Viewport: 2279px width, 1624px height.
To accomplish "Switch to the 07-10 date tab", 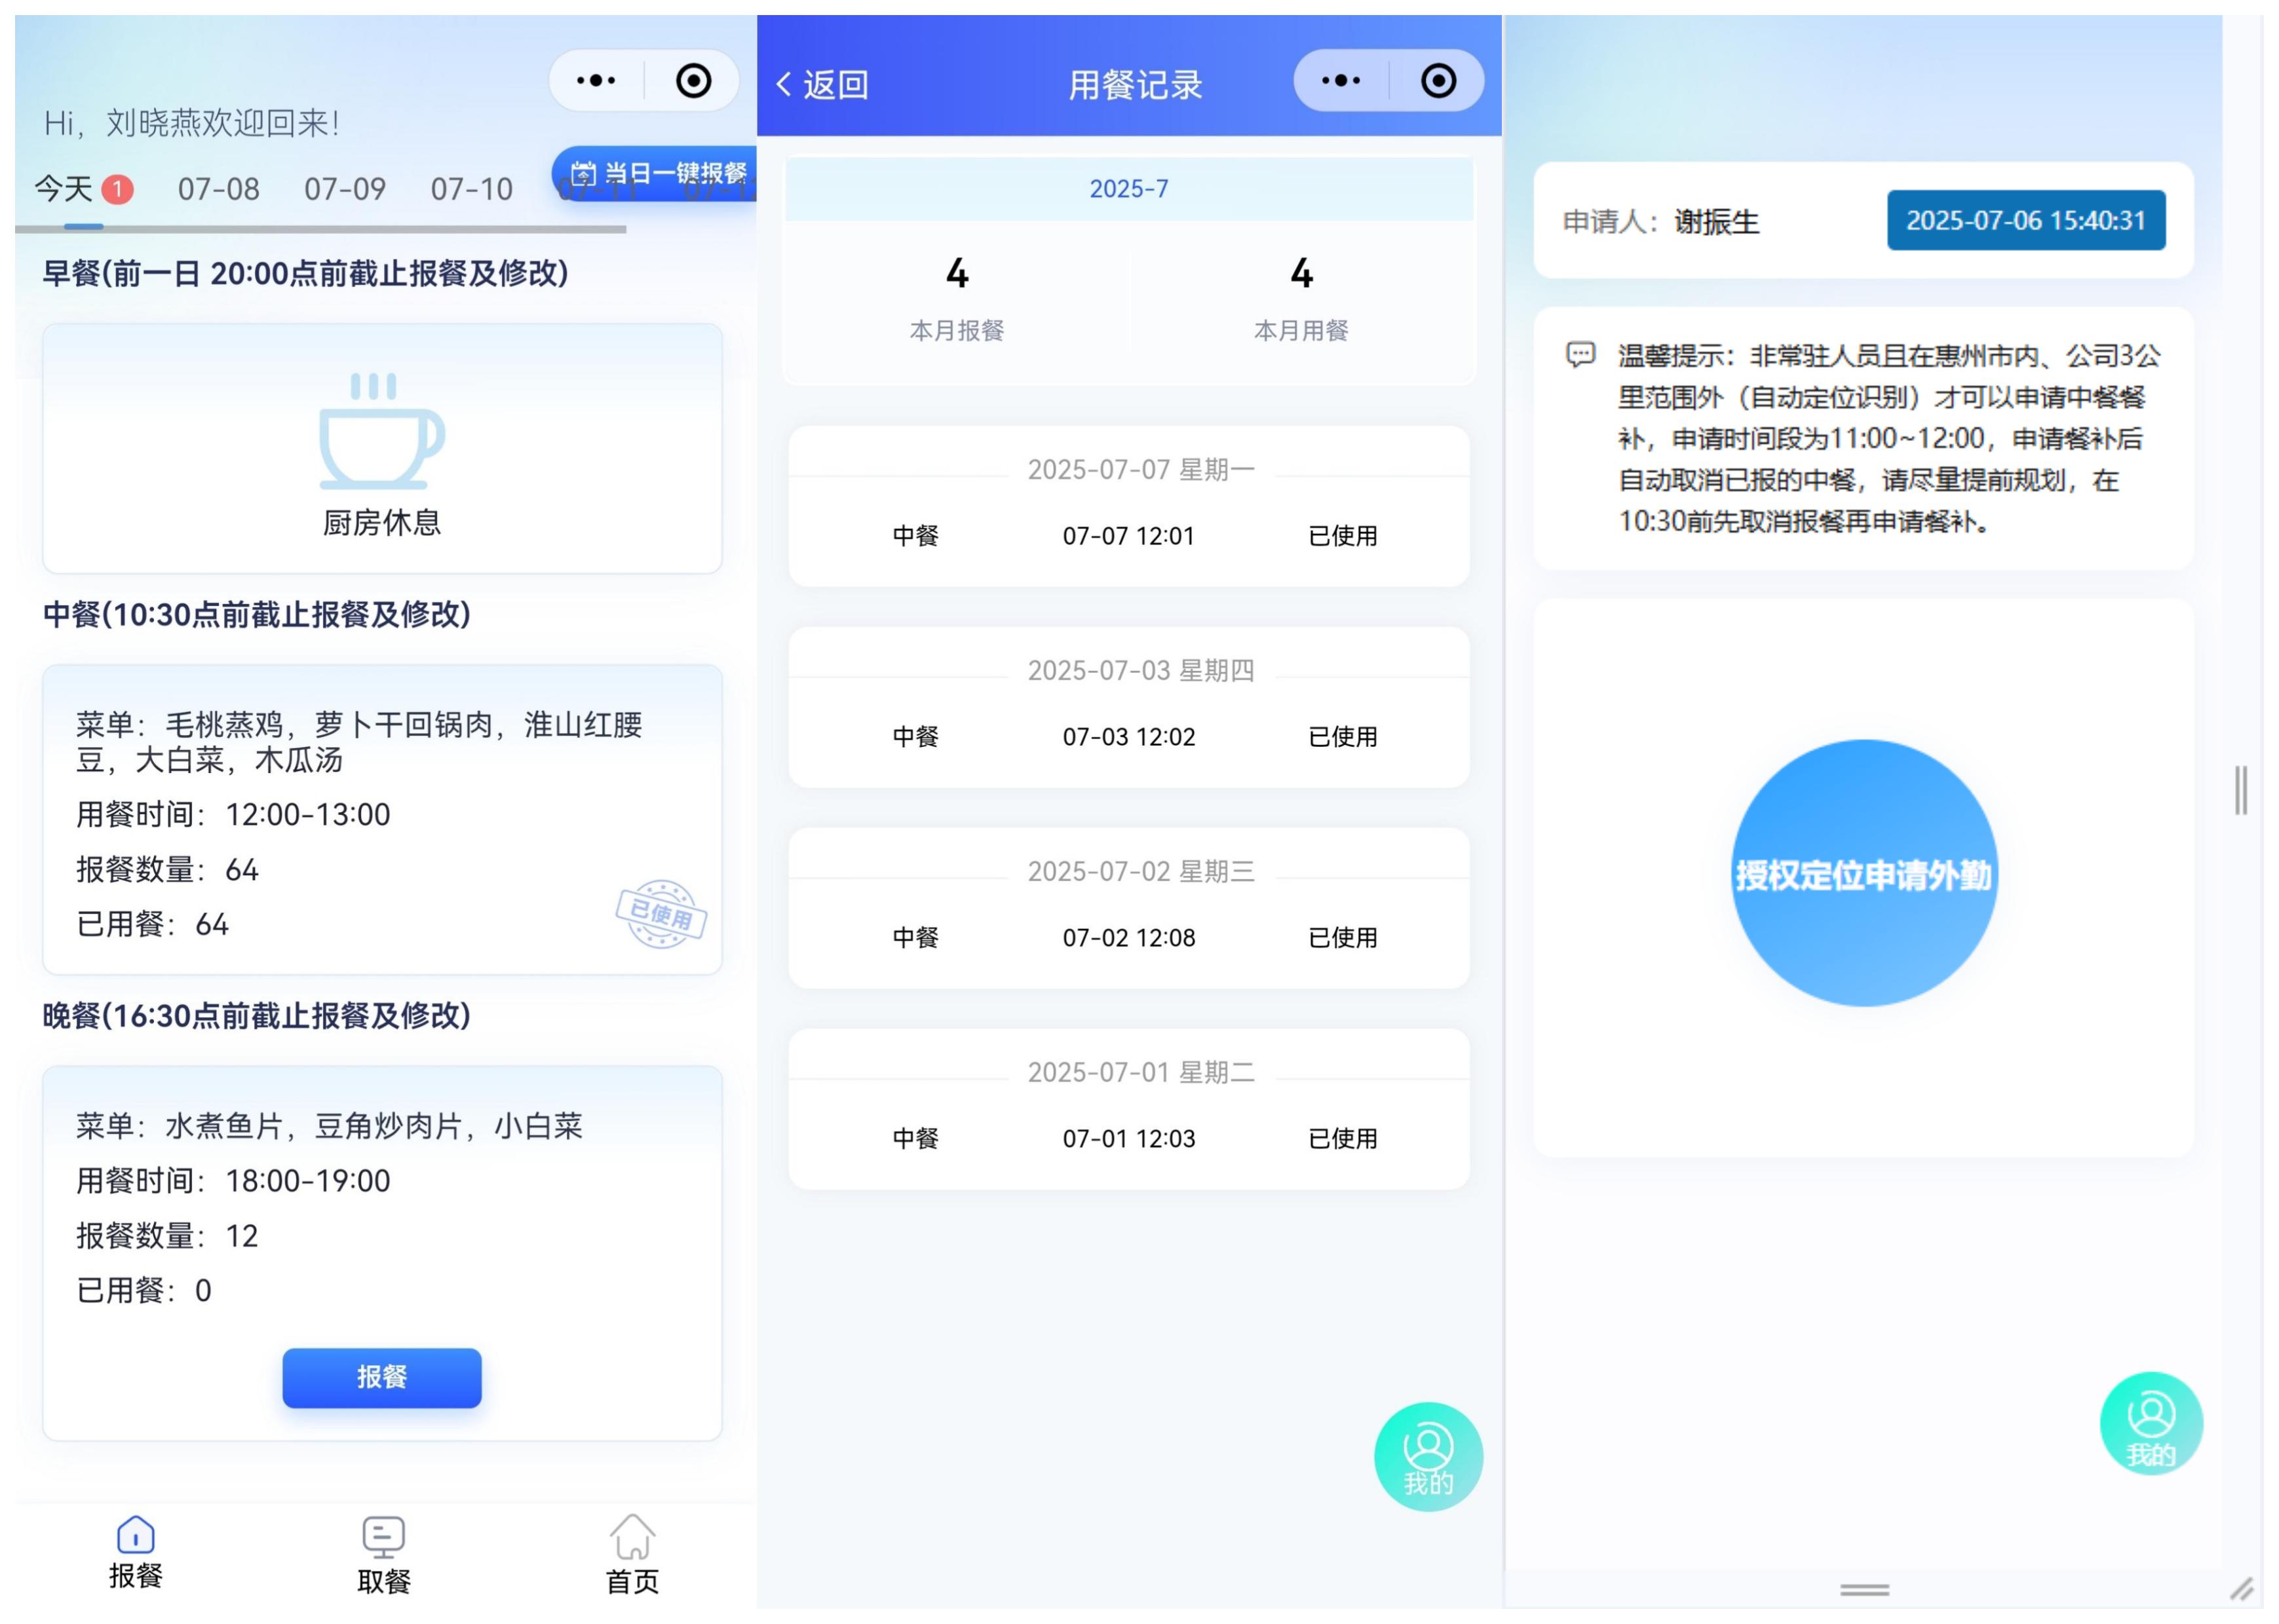I will pos(471,189).
